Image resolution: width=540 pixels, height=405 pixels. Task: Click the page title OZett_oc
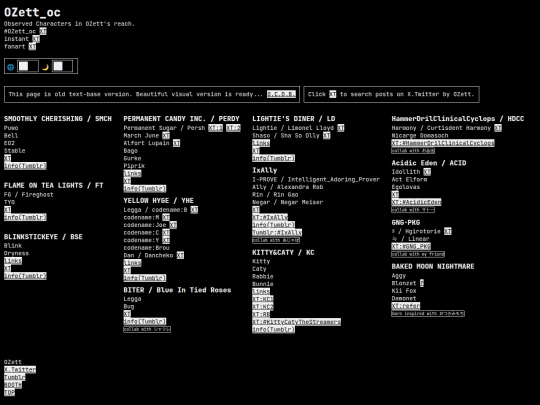tap(32, 12)
